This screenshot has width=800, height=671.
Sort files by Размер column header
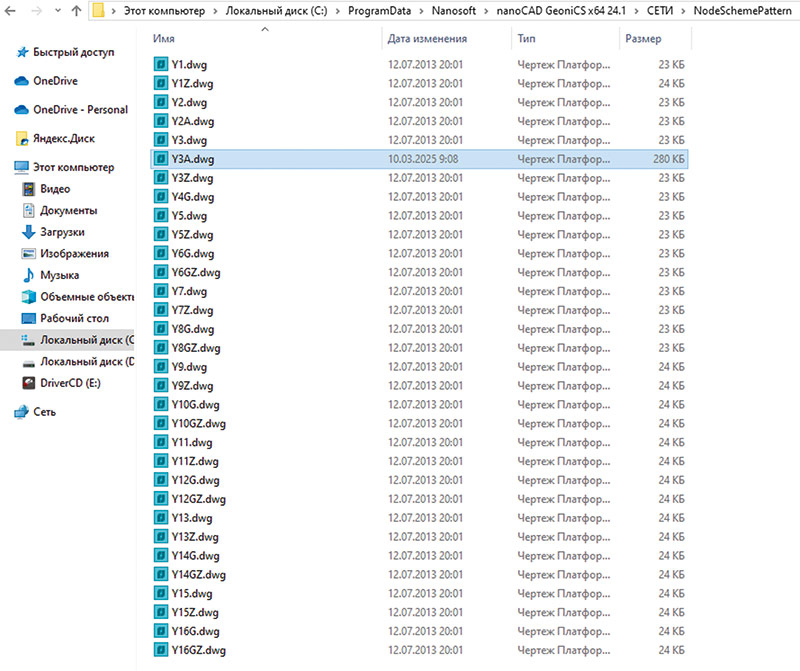pyautogui.click(x=642, y=39)
